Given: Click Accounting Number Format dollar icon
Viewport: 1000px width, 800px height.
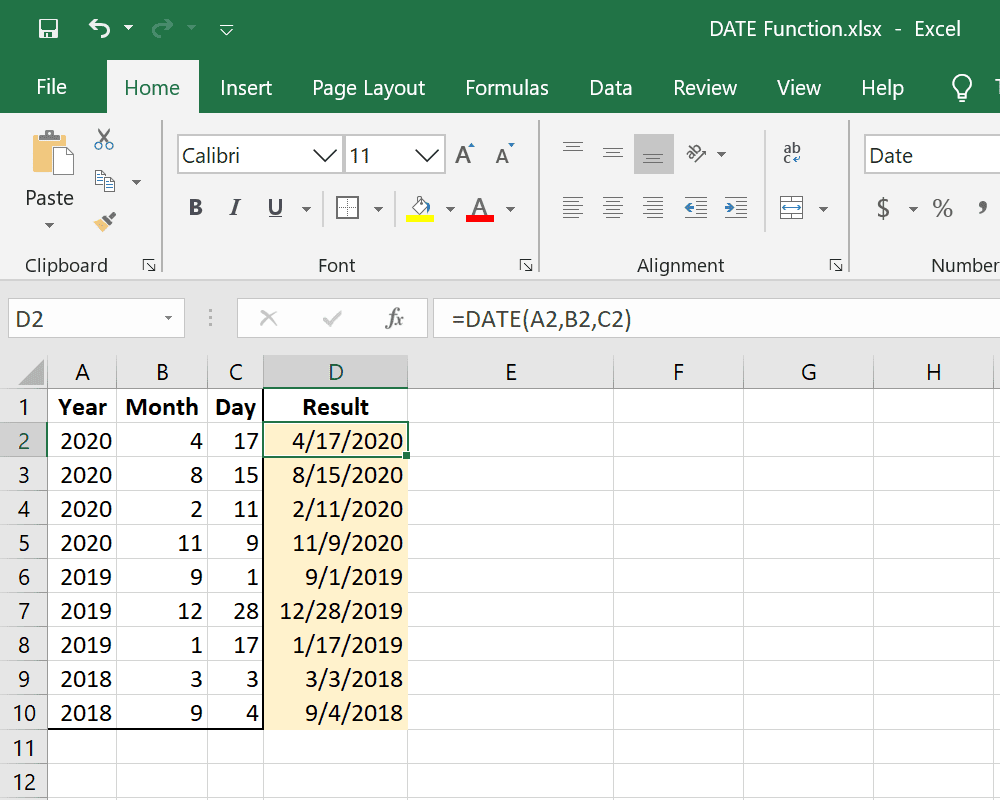Looking at the screenshot, I should pyautogui.click(x=883, y=208).
